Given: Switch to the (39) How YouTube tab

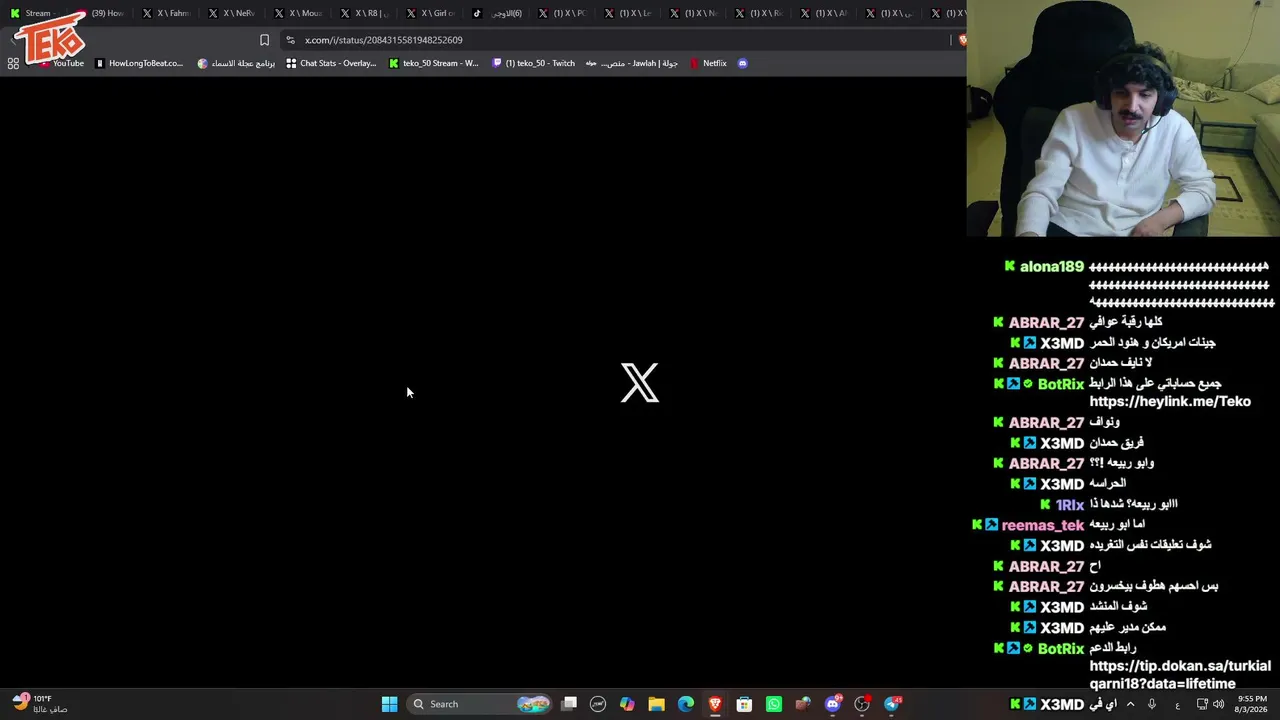Looking at the screenshot, I should click(99, 13).
